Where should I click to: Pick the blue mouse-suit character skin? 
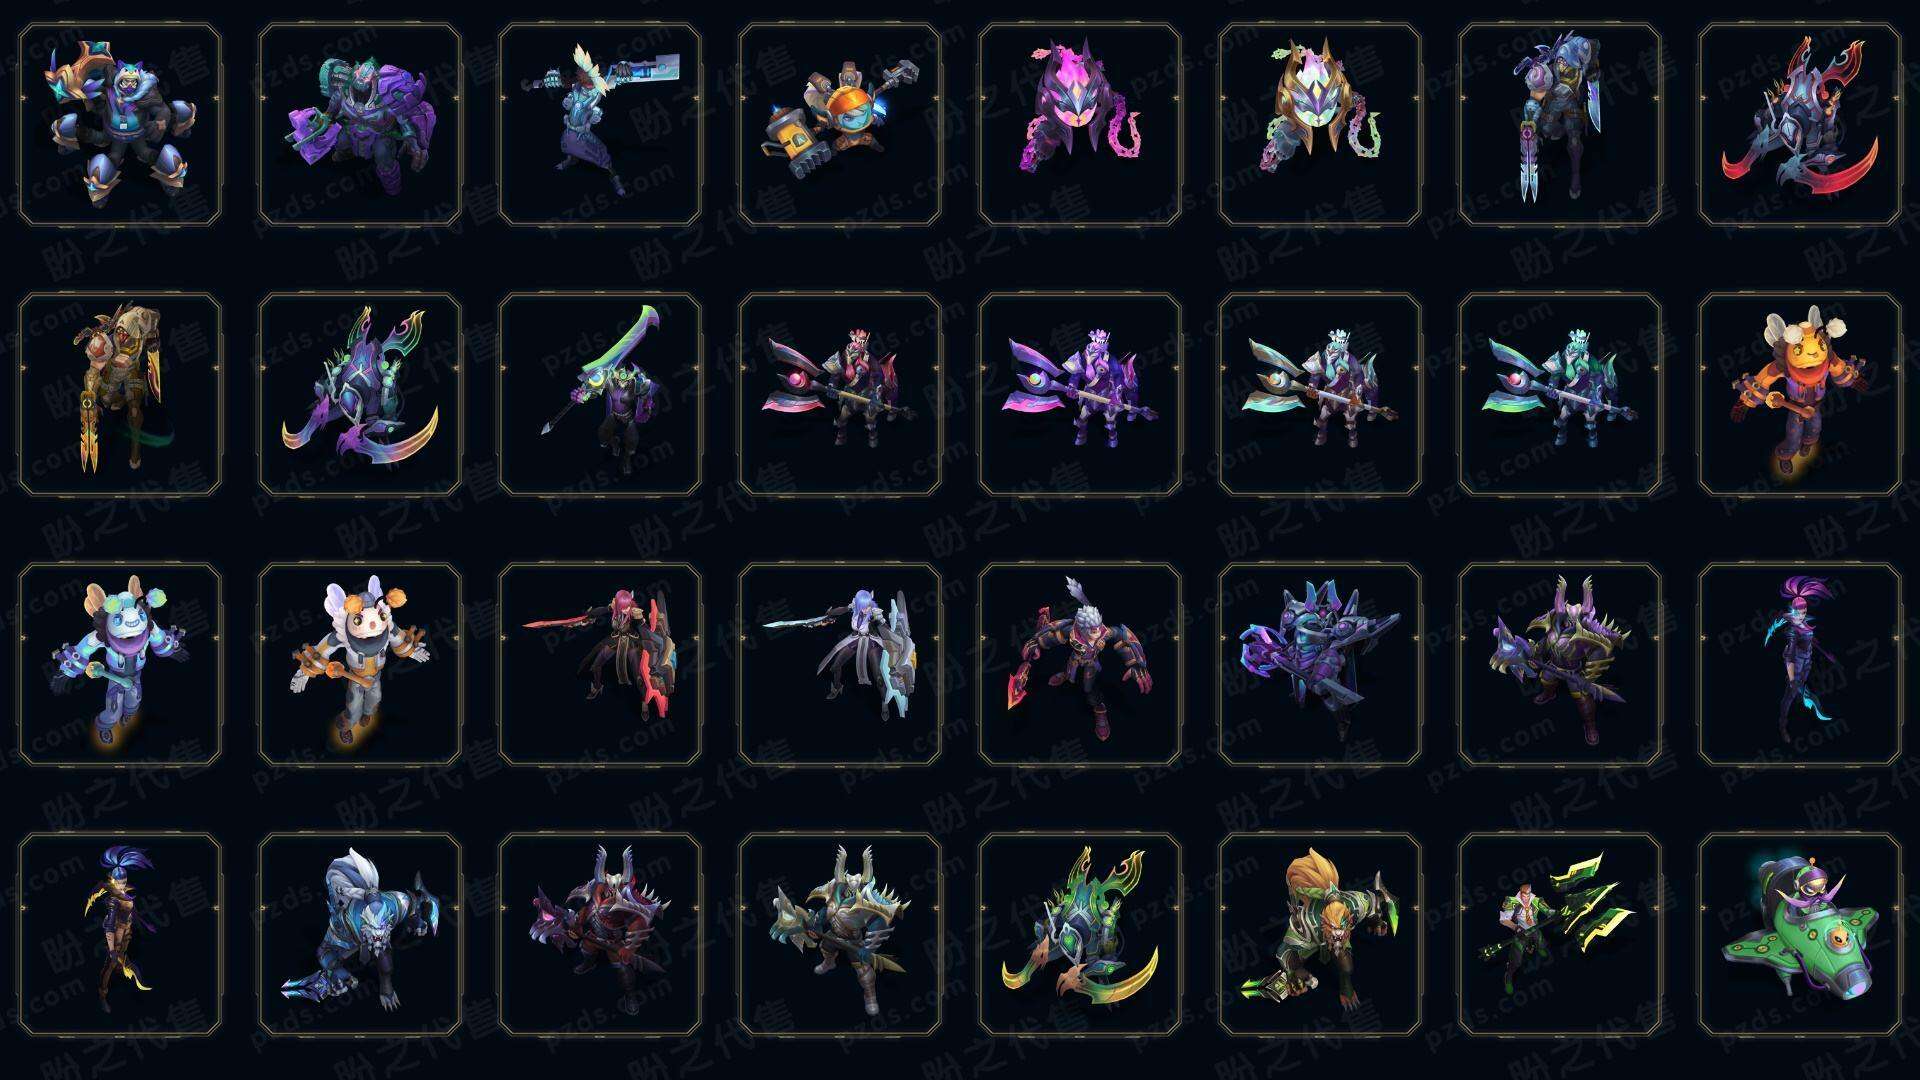coord(120,664)
